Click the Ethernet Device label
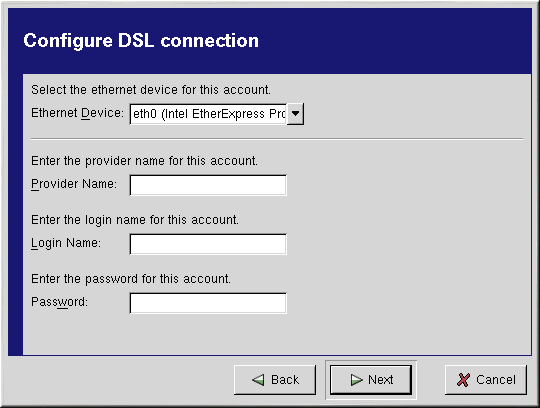Viewport: 540px width, 408px height. click(x=77, y=113)
